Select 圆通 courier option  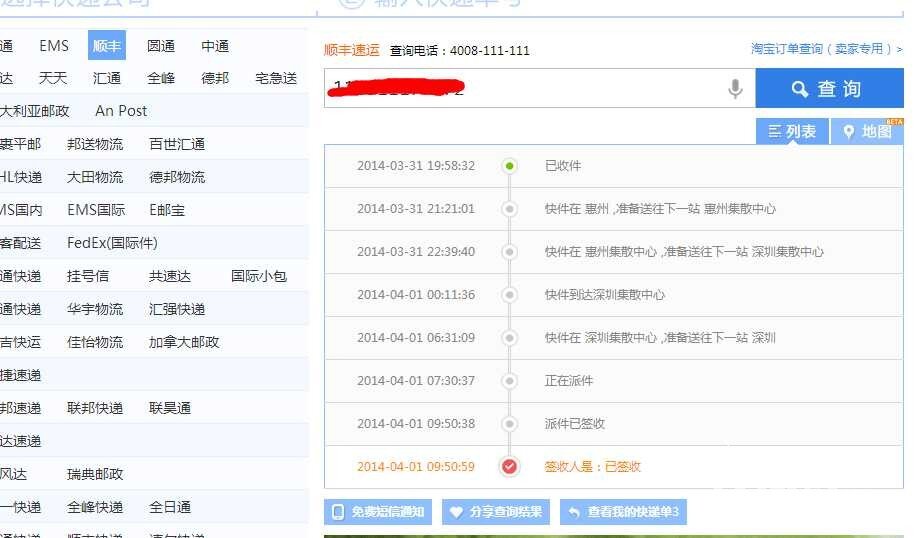tap(161, 46)
